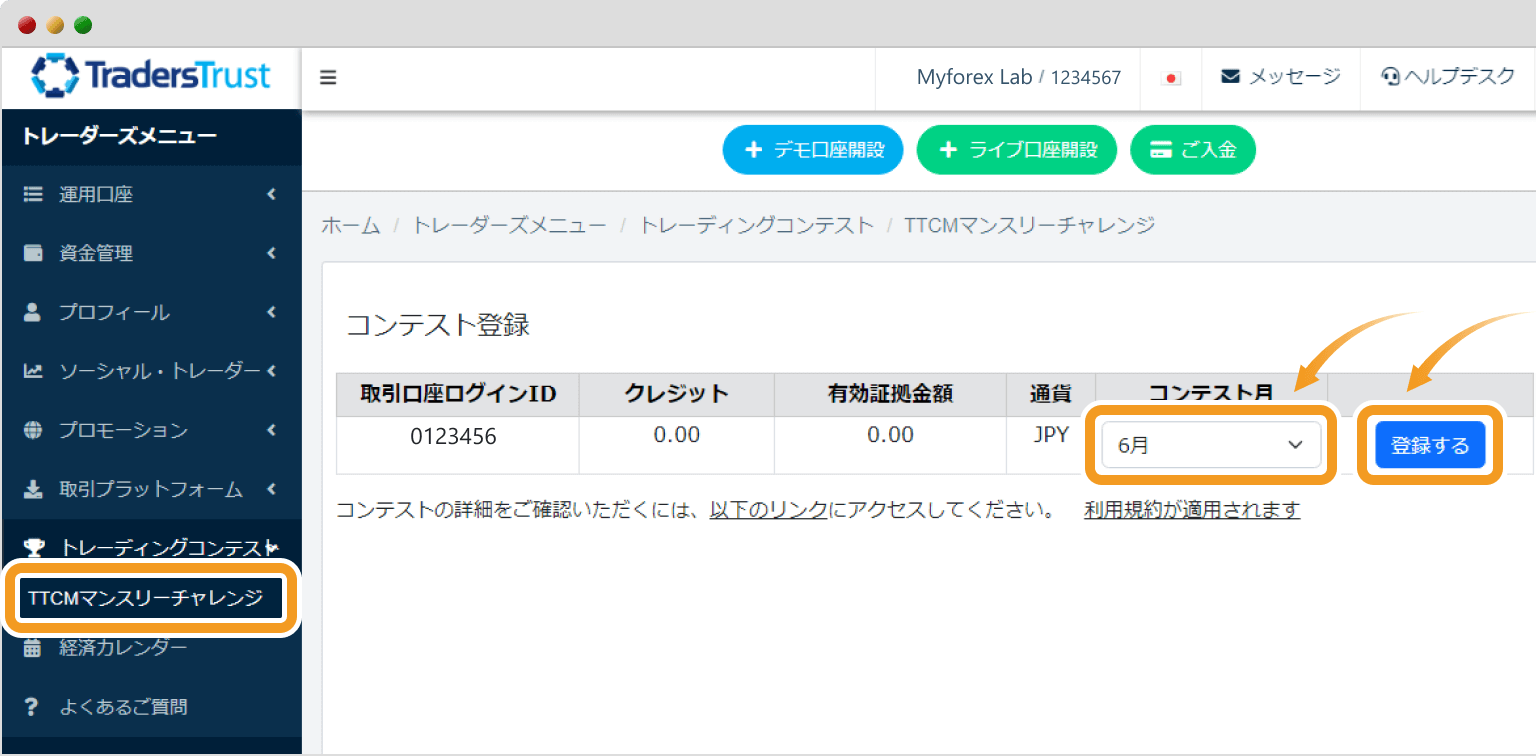Go to トレーダーズメニュー in the breadcrumb
The image size is (1536, 756).
pos(509,225)
